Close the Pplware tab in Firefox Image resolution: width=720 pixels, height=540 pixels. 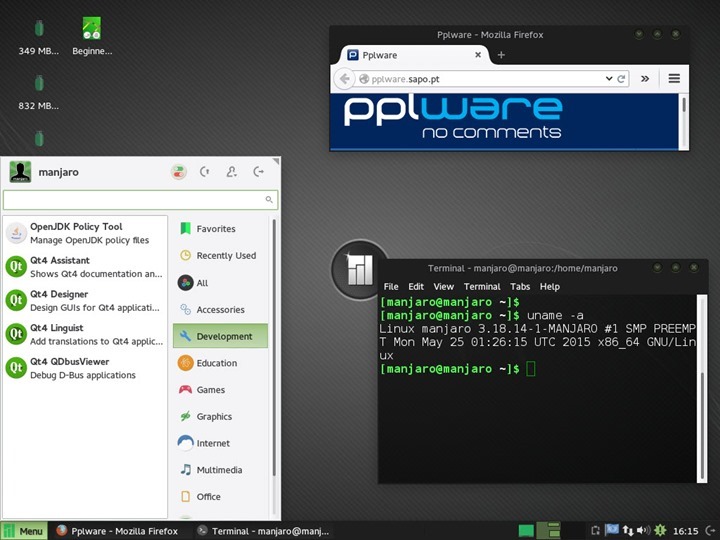(478, 55)
